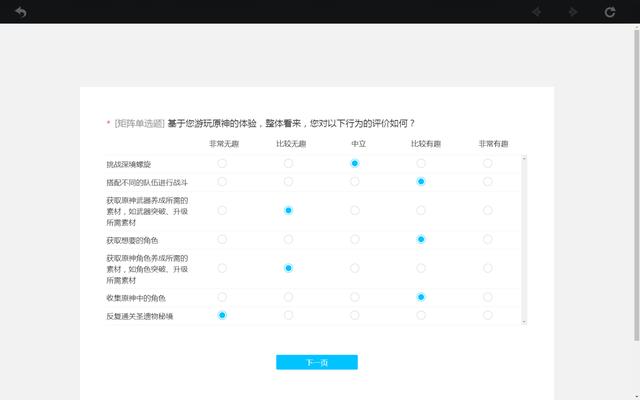
Task: Select 比较有趣 for 获取原神角色养成所需的素材
Action: tap(421, 268)
